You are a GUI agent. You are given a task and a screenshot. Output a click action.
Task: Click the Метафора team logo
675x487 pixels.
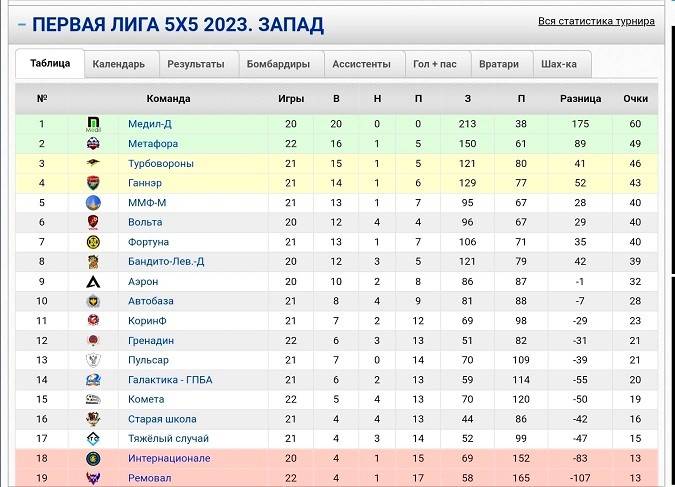click(93, 144)
